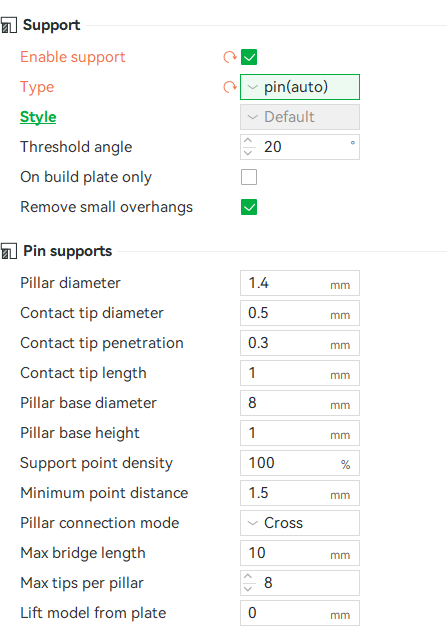The width and height of the screenshot is (448, 642).
Task: Focus the Support point density field
Action: [x=300, y=463]
